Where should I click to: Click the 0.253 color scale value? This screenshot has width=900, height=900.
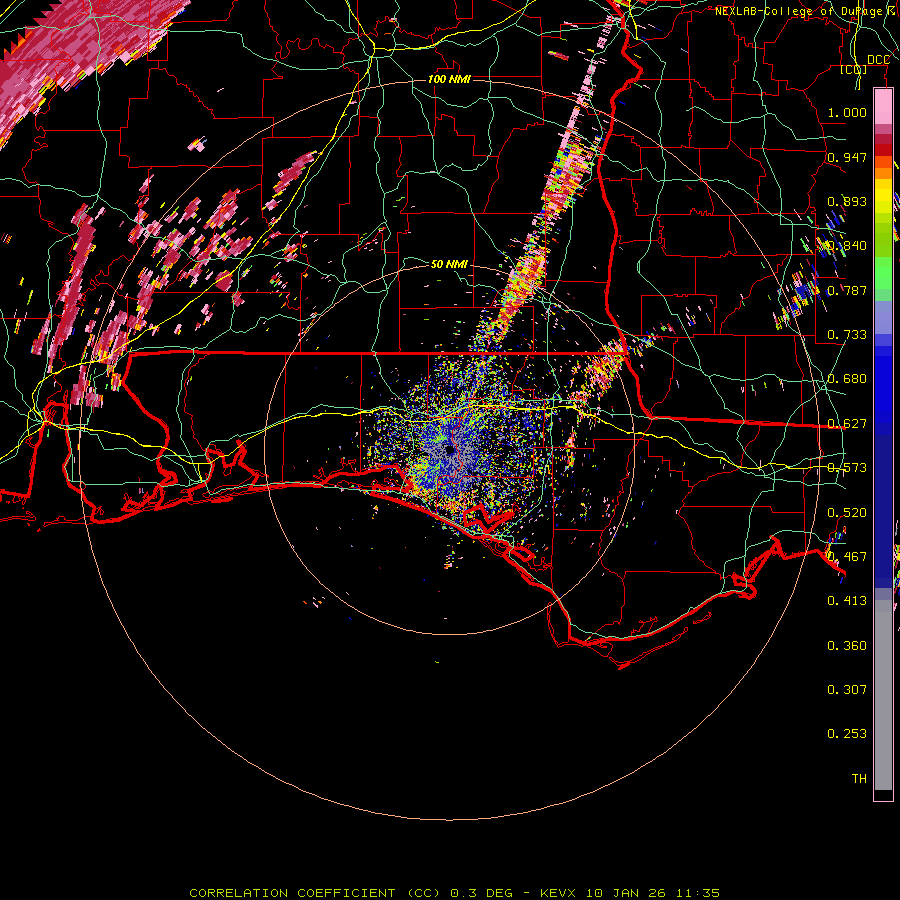pos(847,734)
